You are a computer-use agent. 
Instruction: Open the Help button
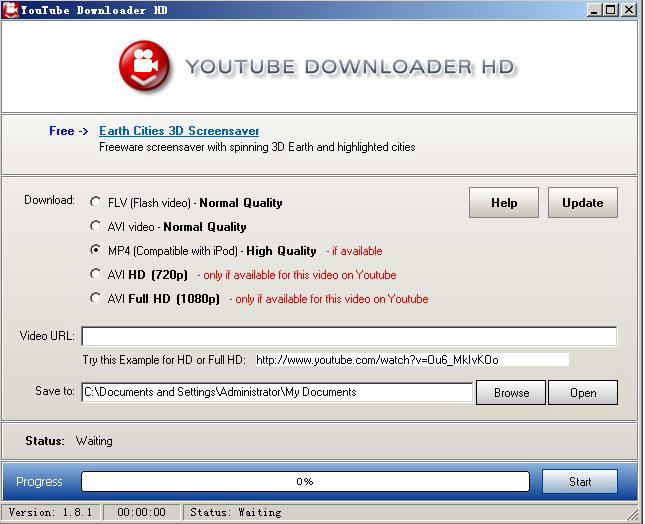504,202
